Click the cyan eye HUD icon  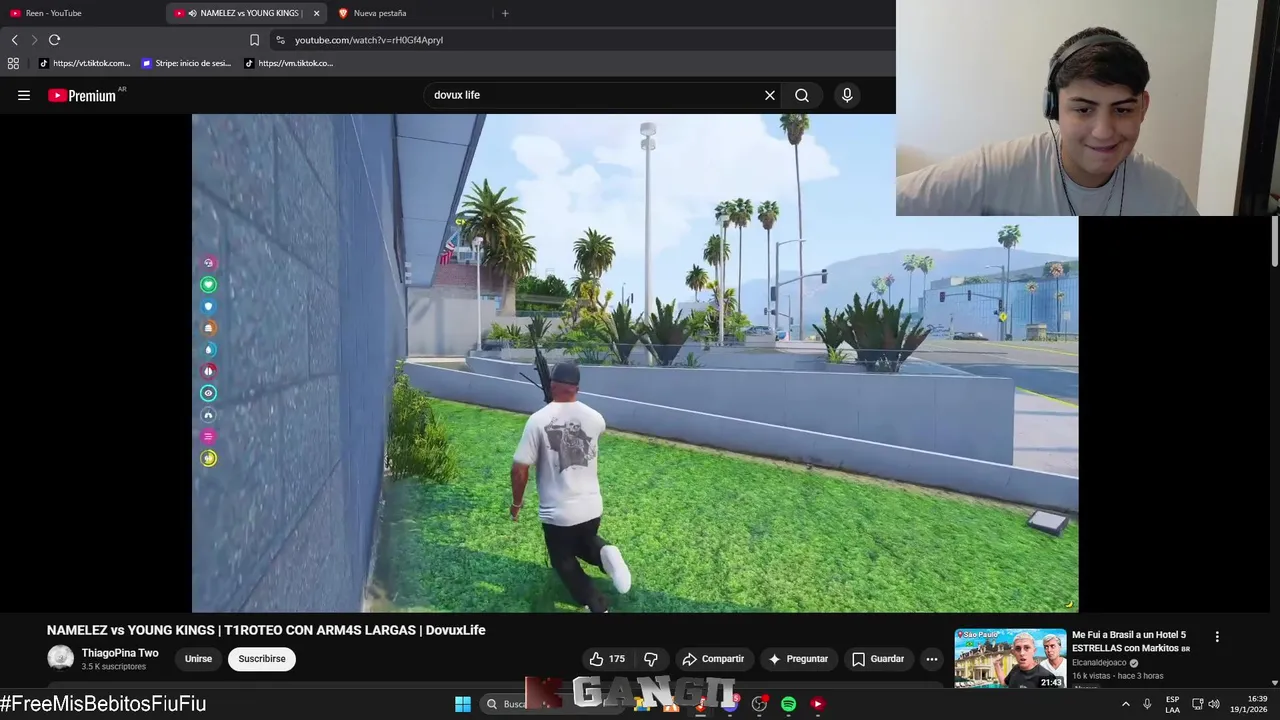tap(208, 393)
